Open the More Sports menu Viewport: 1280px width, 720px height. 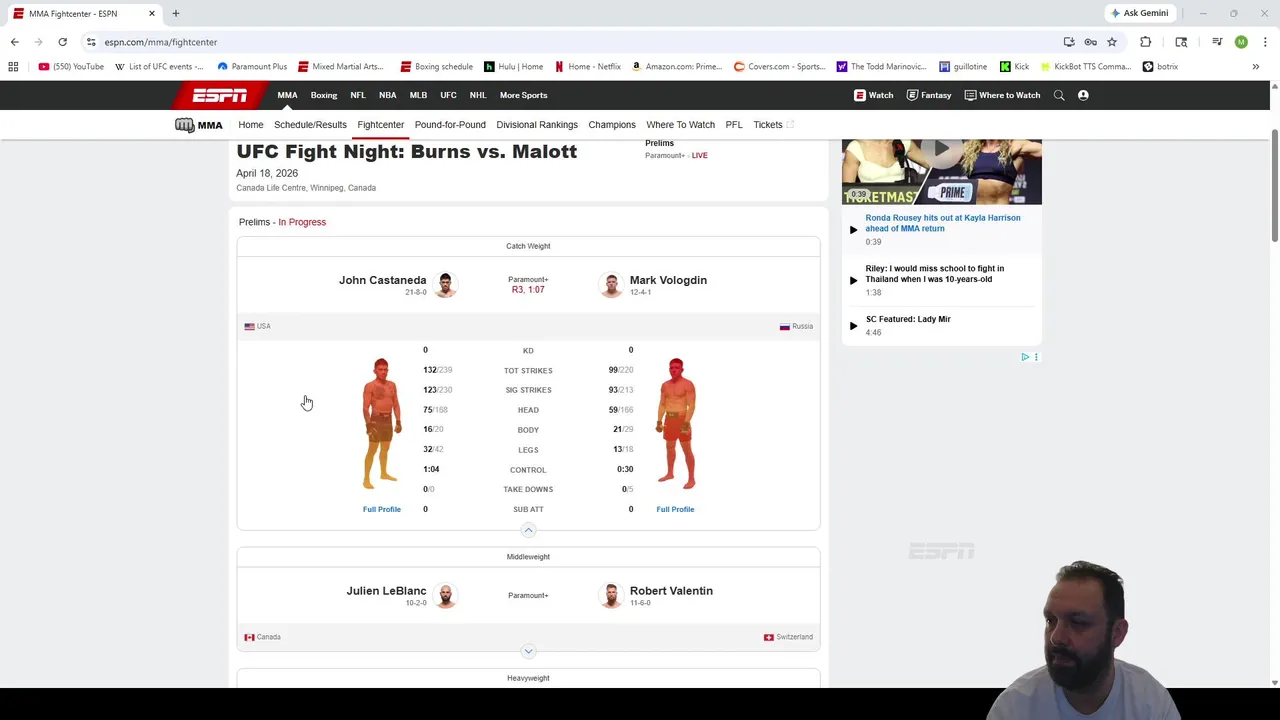523,95
